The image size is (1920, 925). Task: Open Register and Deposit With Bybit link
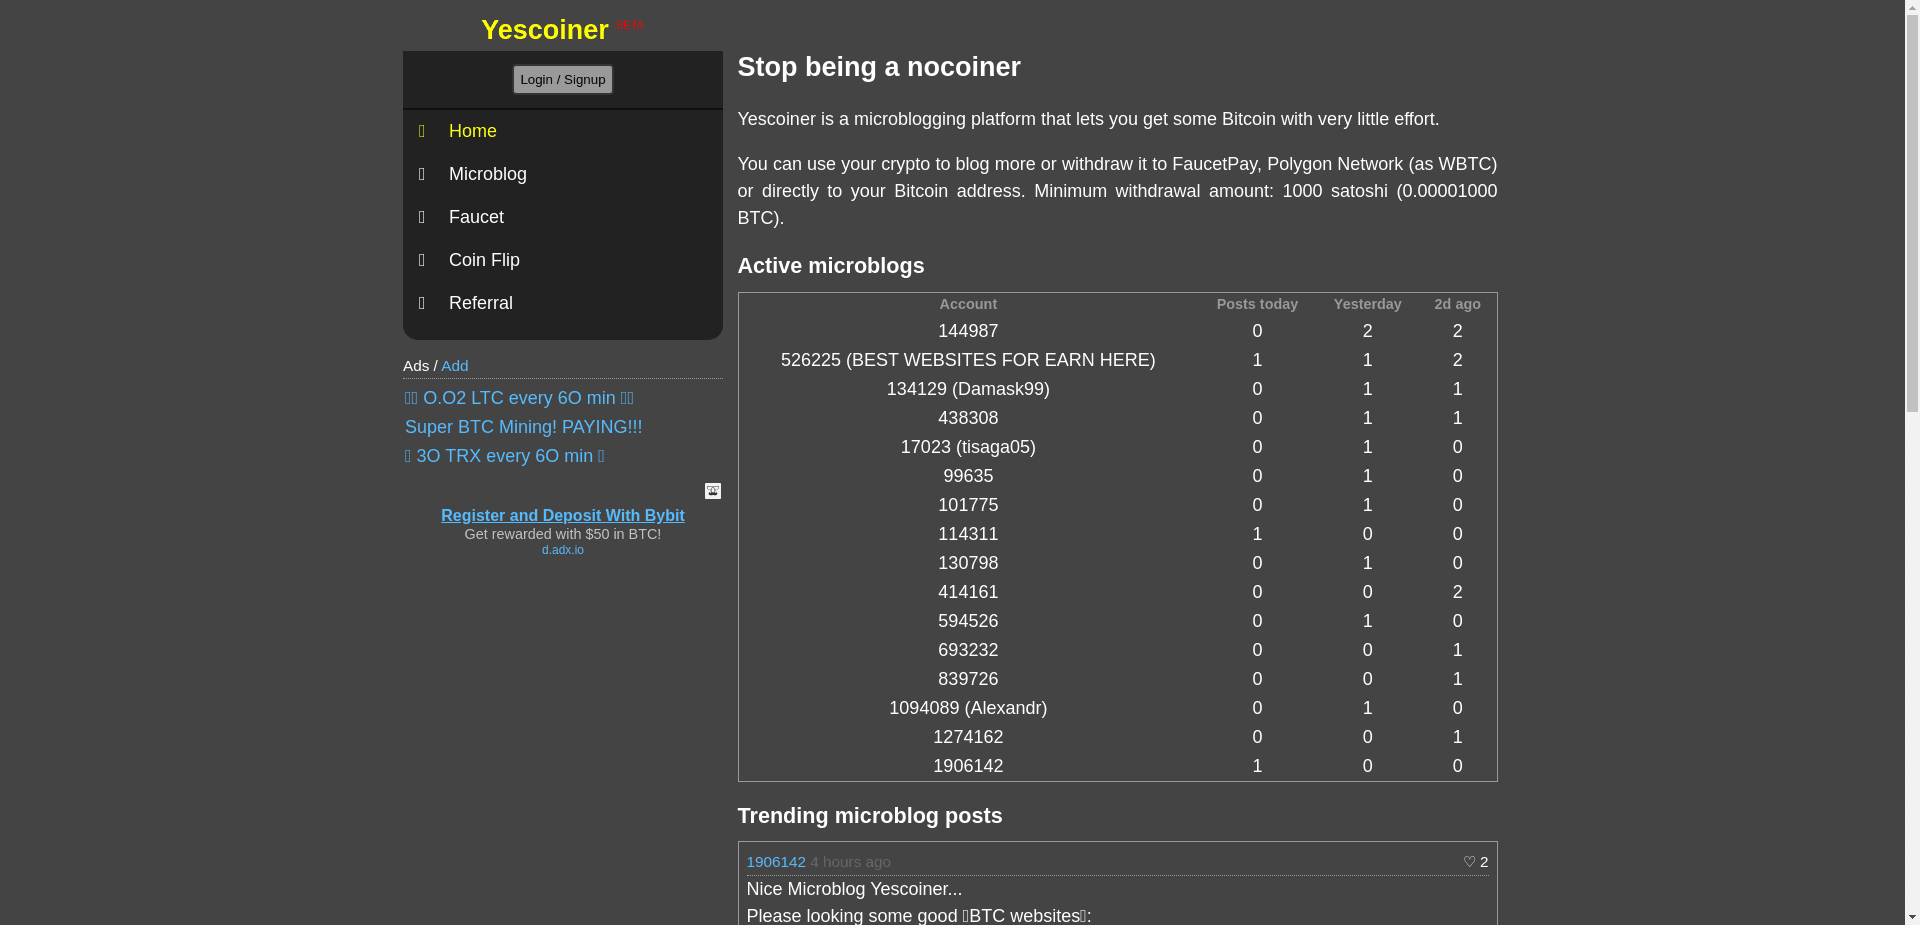(562, 516)
